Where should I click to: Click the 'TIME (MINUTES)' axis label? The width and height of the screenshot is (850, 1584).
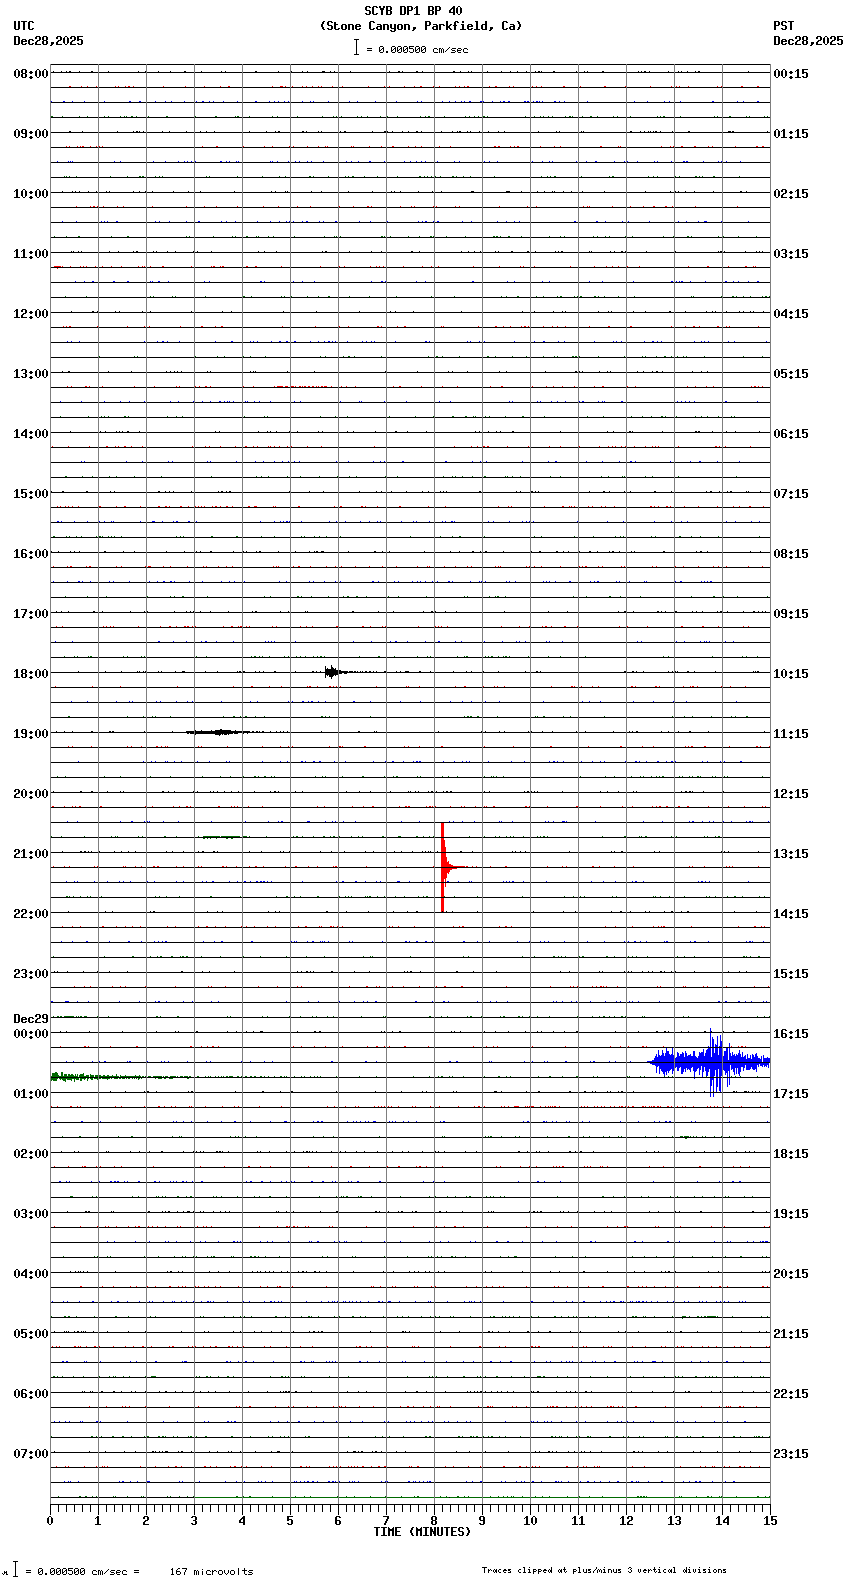[x=422, y=1532]
